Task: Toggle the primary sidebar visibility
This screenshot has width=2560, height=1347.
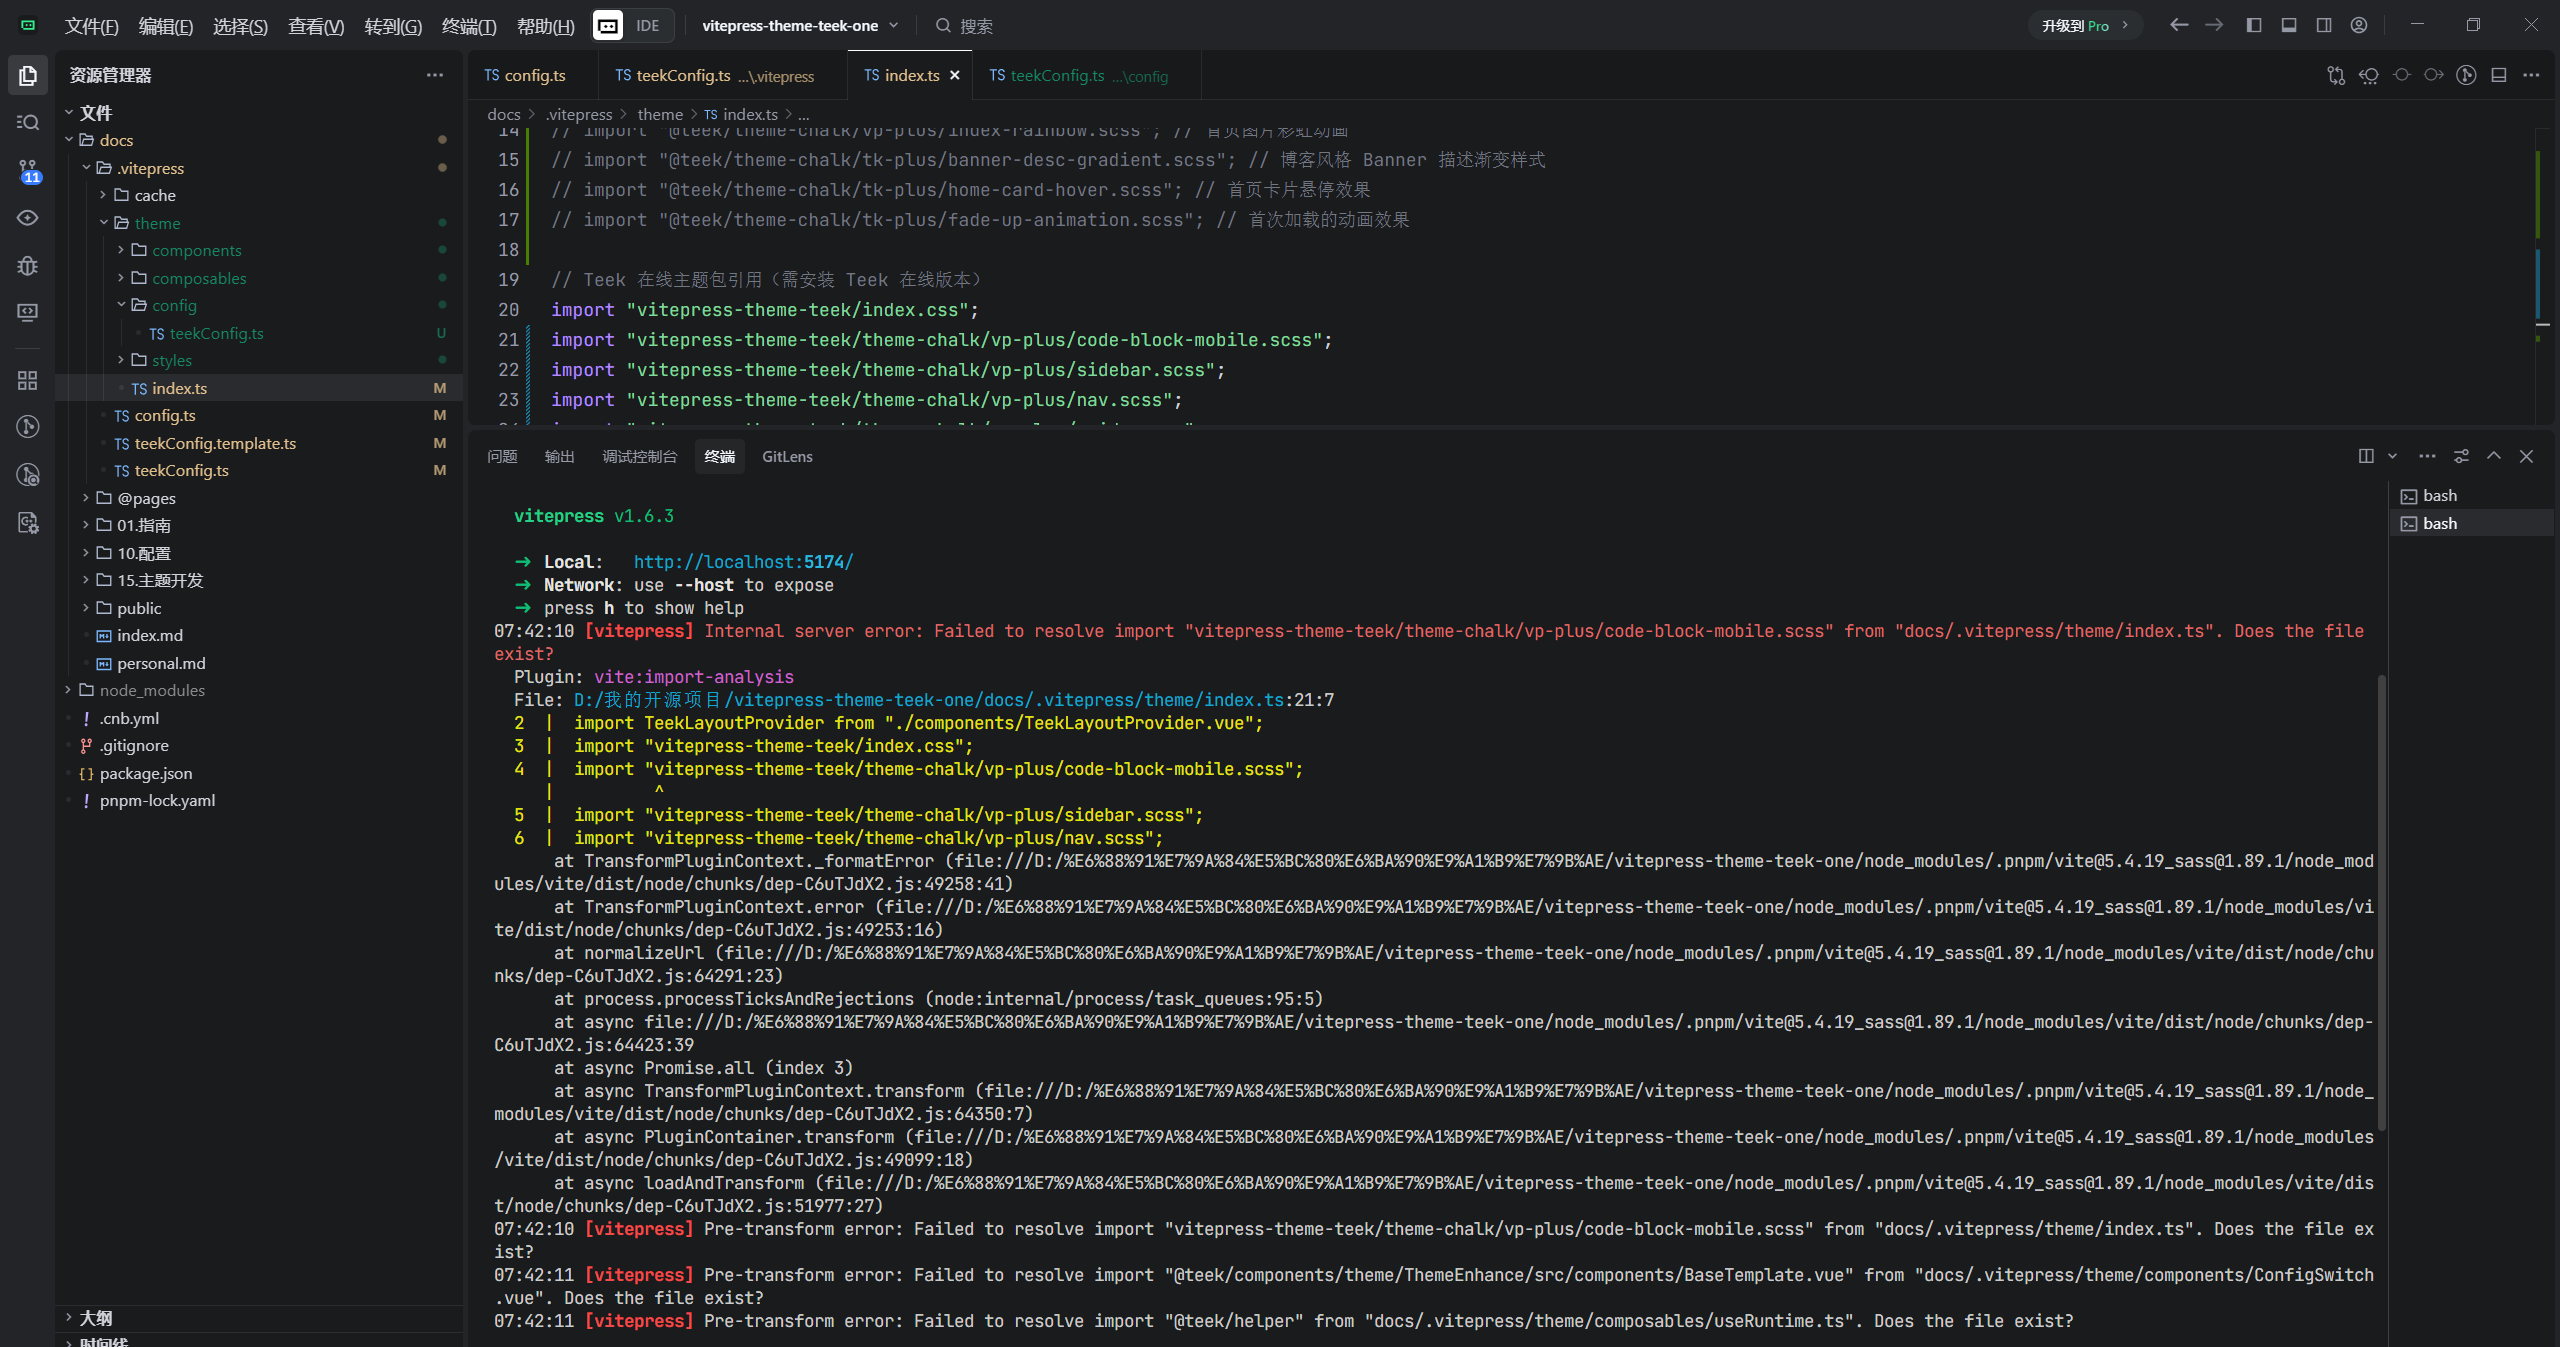Action: [x=2254, y=25]
